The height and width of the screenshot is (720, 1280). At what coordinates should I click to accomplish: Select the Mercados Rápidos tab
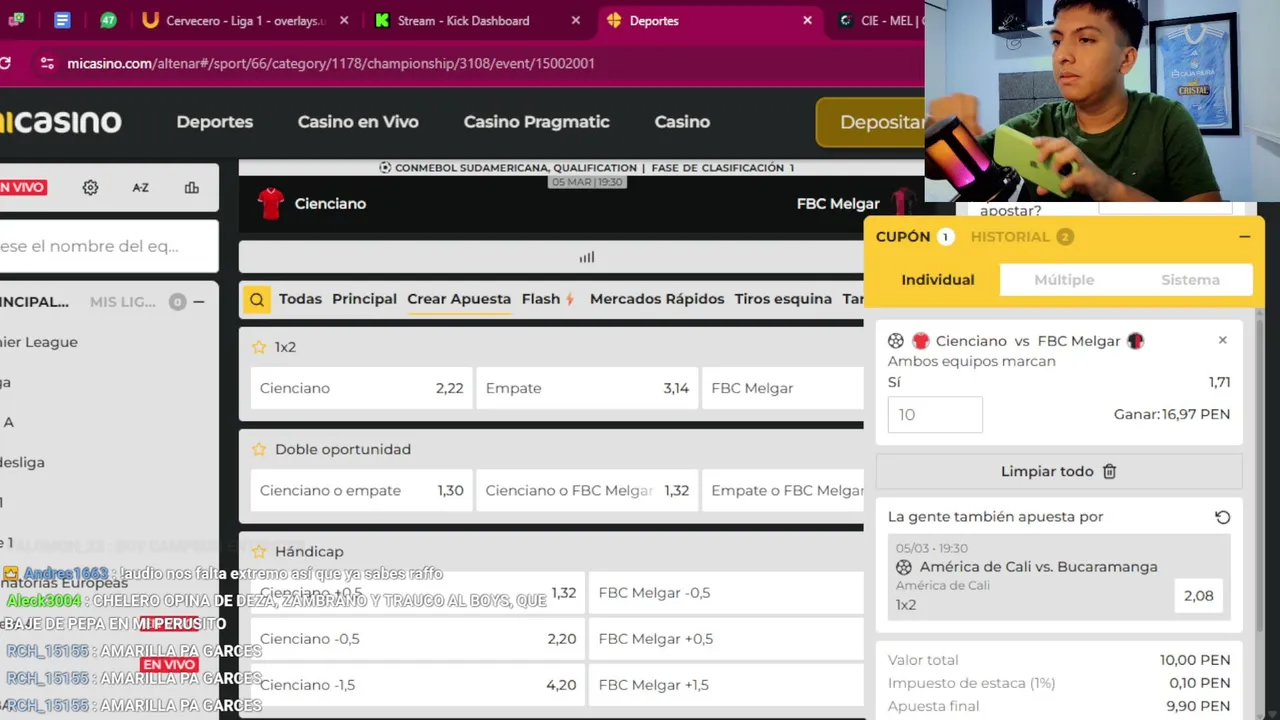pyautogui.click(x=657, y=299)
